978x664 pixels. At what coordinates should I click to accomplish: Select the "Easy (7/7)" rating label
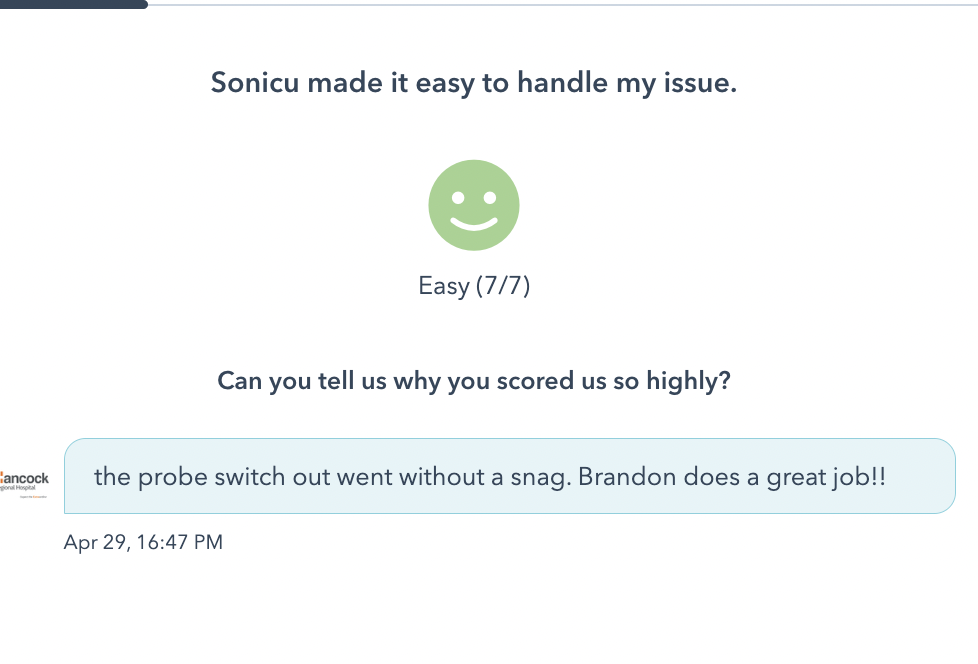(x=474, y=286)
